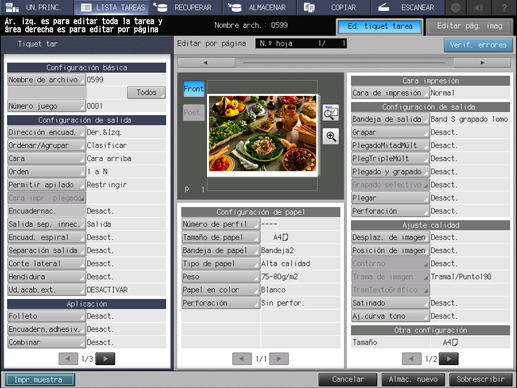Open PlegadoMitadMúlt setting
Viewport: 517px width, 388px height.
click(390, 145)
